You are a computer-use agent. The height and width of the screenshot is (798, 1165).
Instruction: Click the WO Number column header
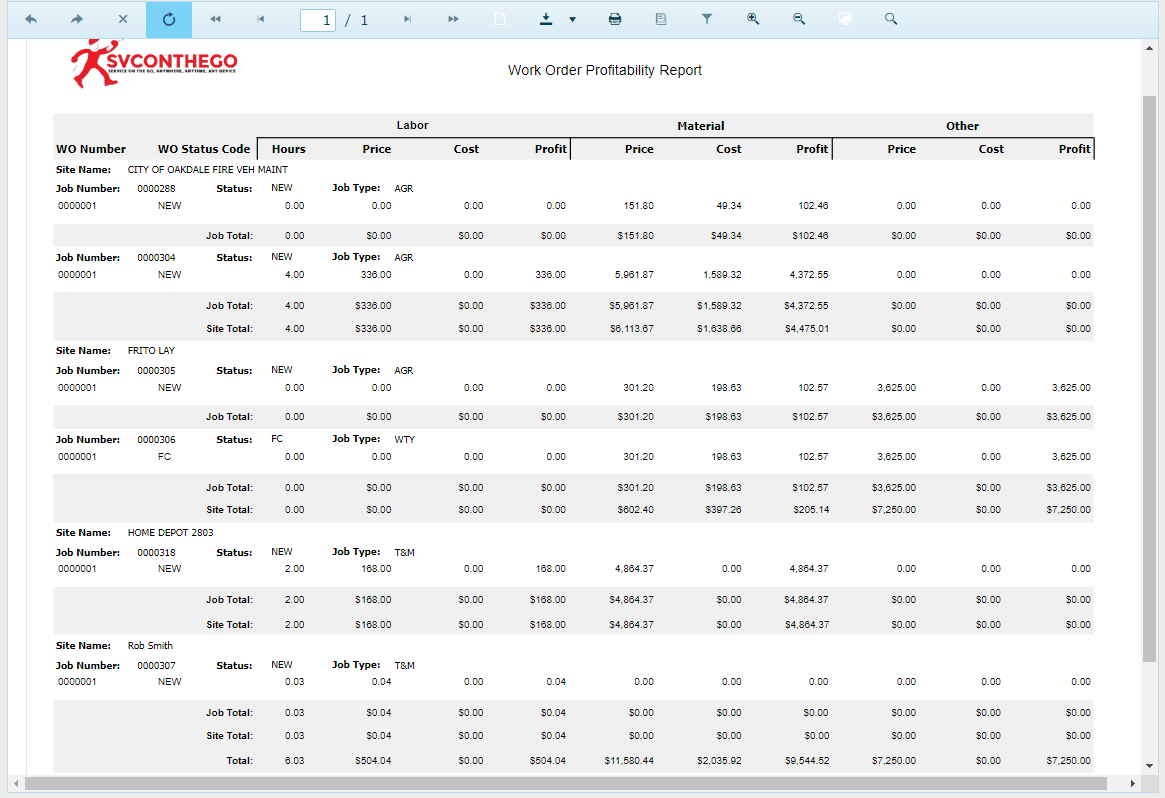91,149
